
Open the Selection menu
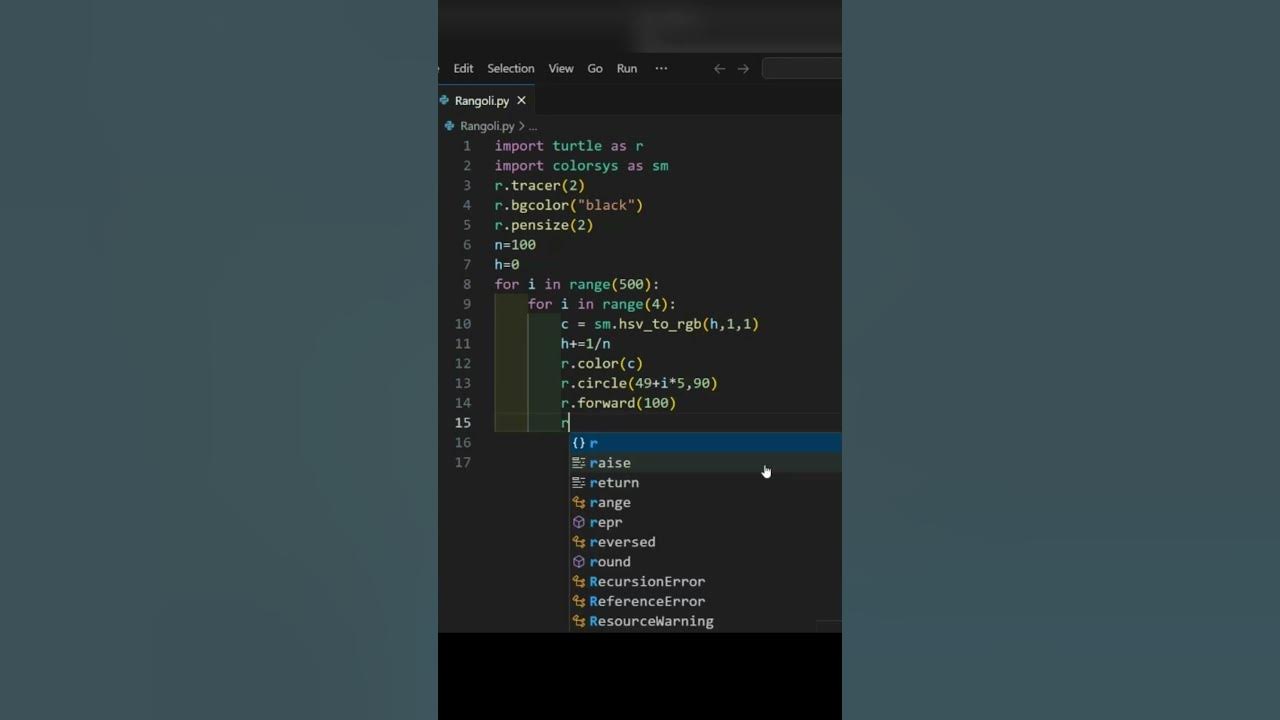[510, 68]
